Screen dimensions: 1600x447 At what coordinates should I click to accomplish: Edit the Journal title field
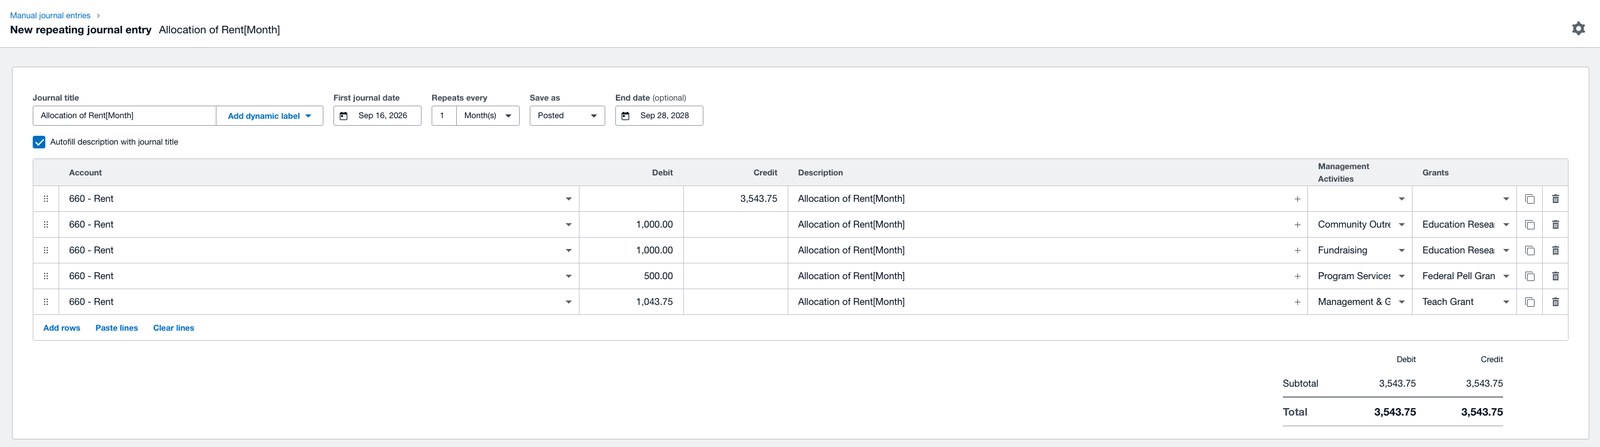(124, 116)
